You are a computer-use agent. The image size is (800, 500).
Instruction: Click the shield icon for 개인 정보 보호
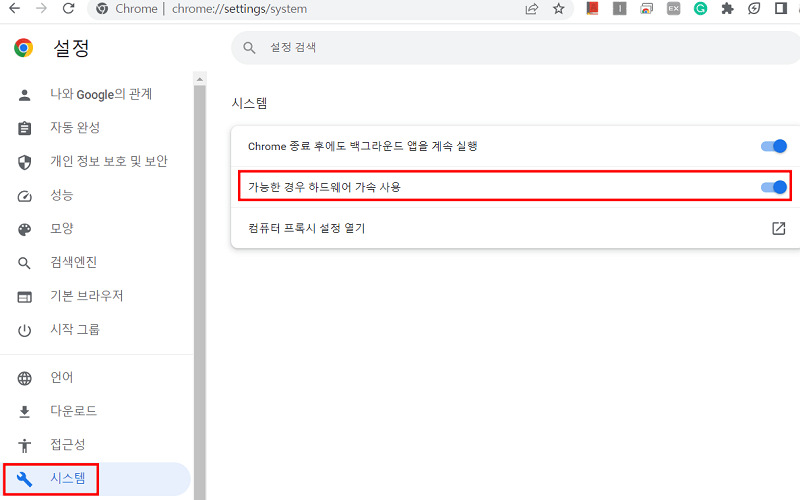point(24,162)
